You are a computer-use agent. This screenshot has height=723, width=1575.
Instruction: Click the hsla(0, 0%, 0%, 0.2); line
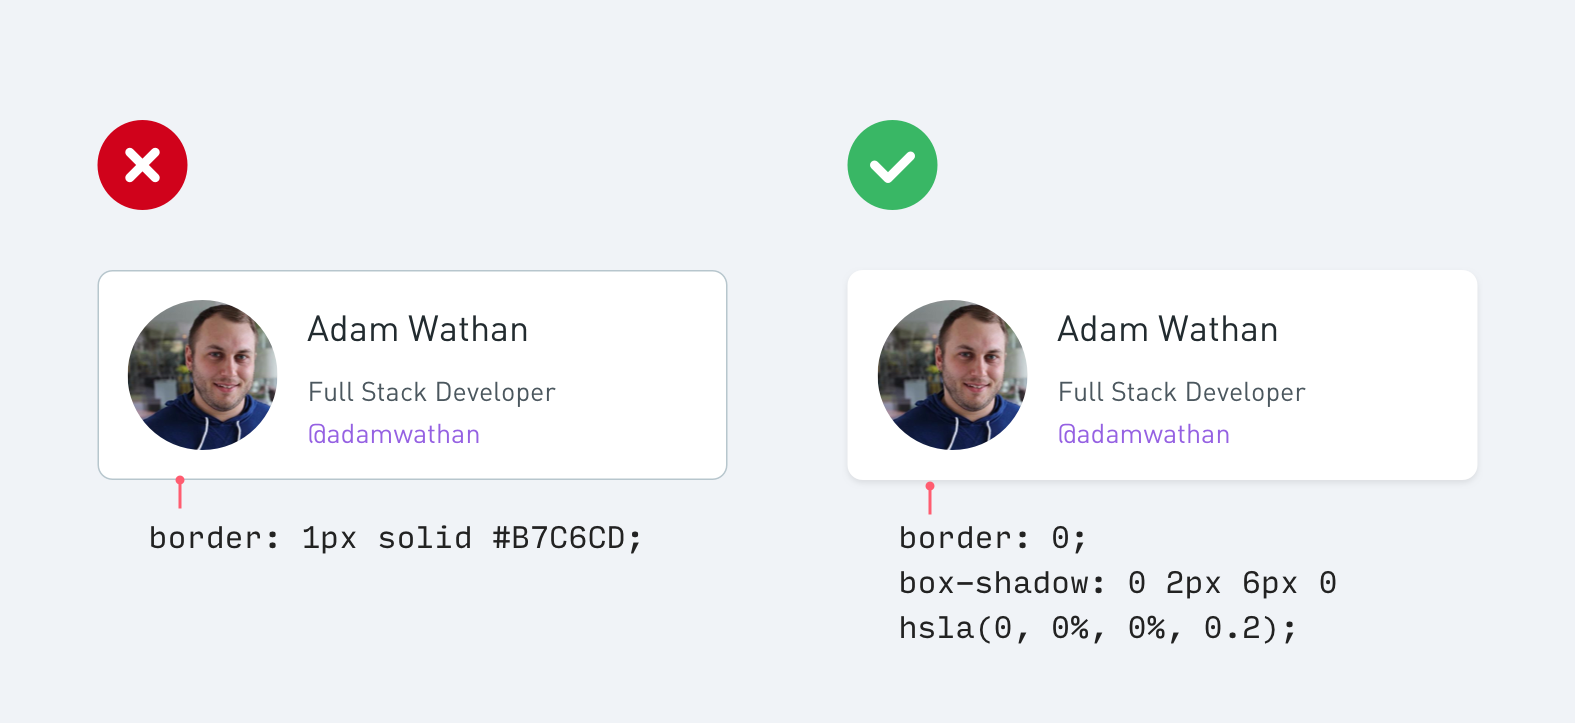pyautogui.click(x=1098, y=628)
